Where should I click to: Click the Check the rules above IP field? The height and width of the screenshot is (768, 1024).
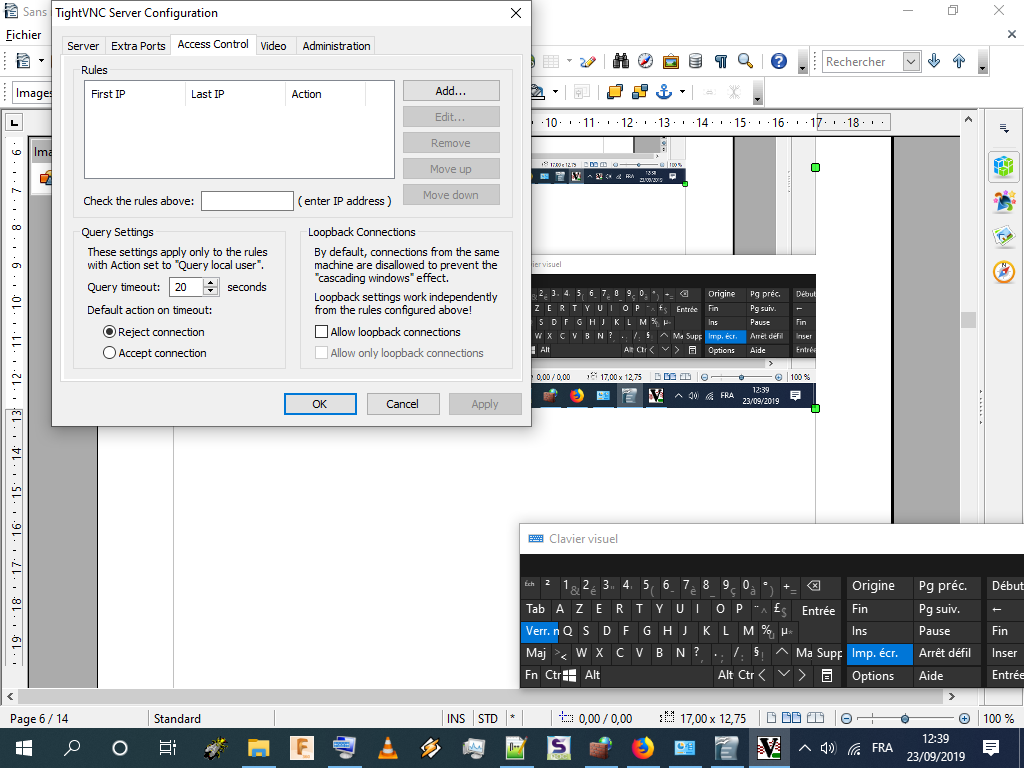pyautogui.click(x=248, y=201)
